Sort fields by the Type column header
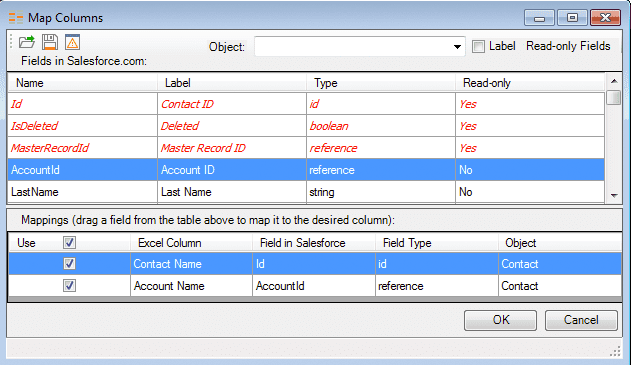 (381, 83)
